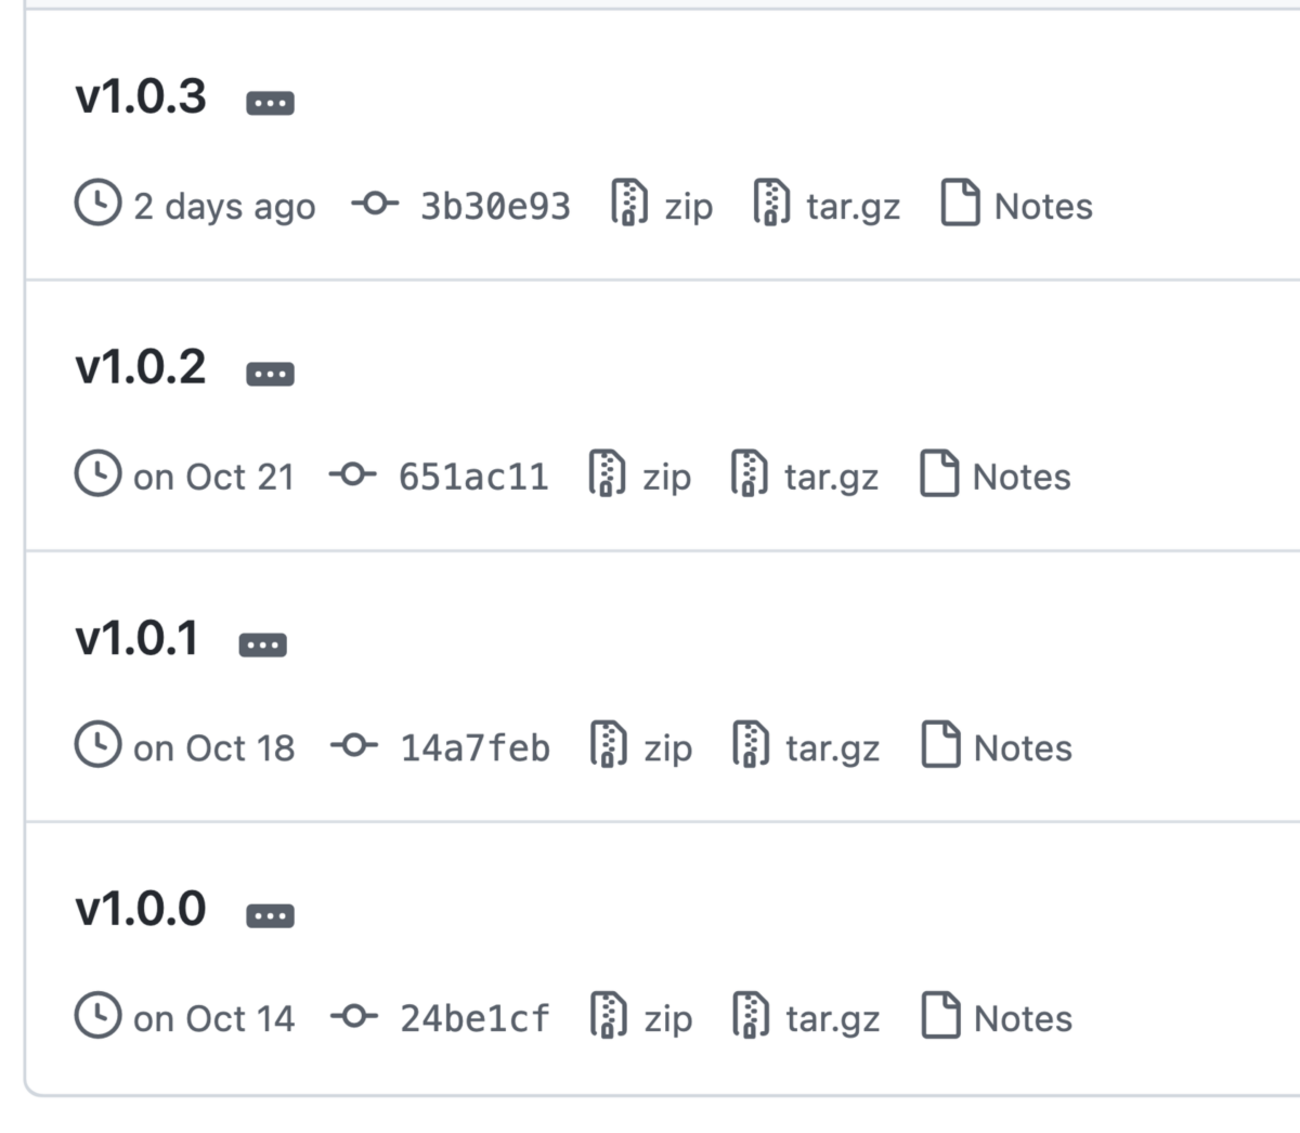Click the commit icon next to 24be1cf
Screen dimensions: 1300x1133
[x=352, y=1018]
